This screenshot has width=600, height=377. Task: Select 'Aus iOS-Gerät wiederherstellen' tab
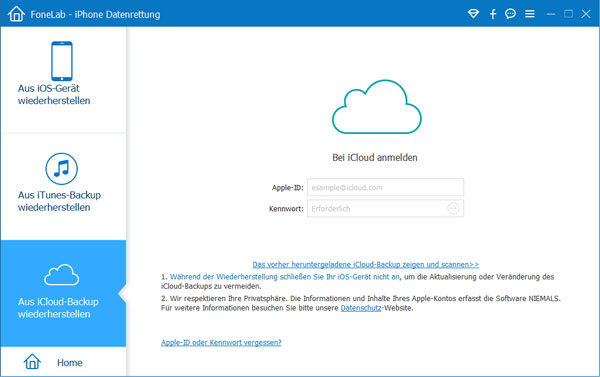tap(63, 80)
